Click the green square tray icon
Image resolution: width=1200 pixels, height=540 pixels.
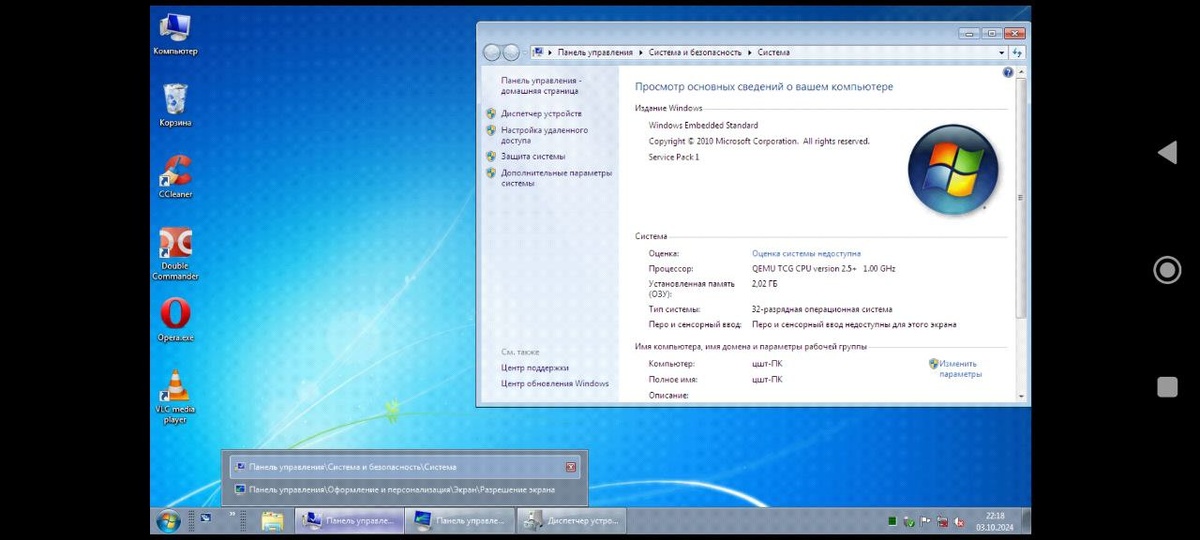pos(892,521)
